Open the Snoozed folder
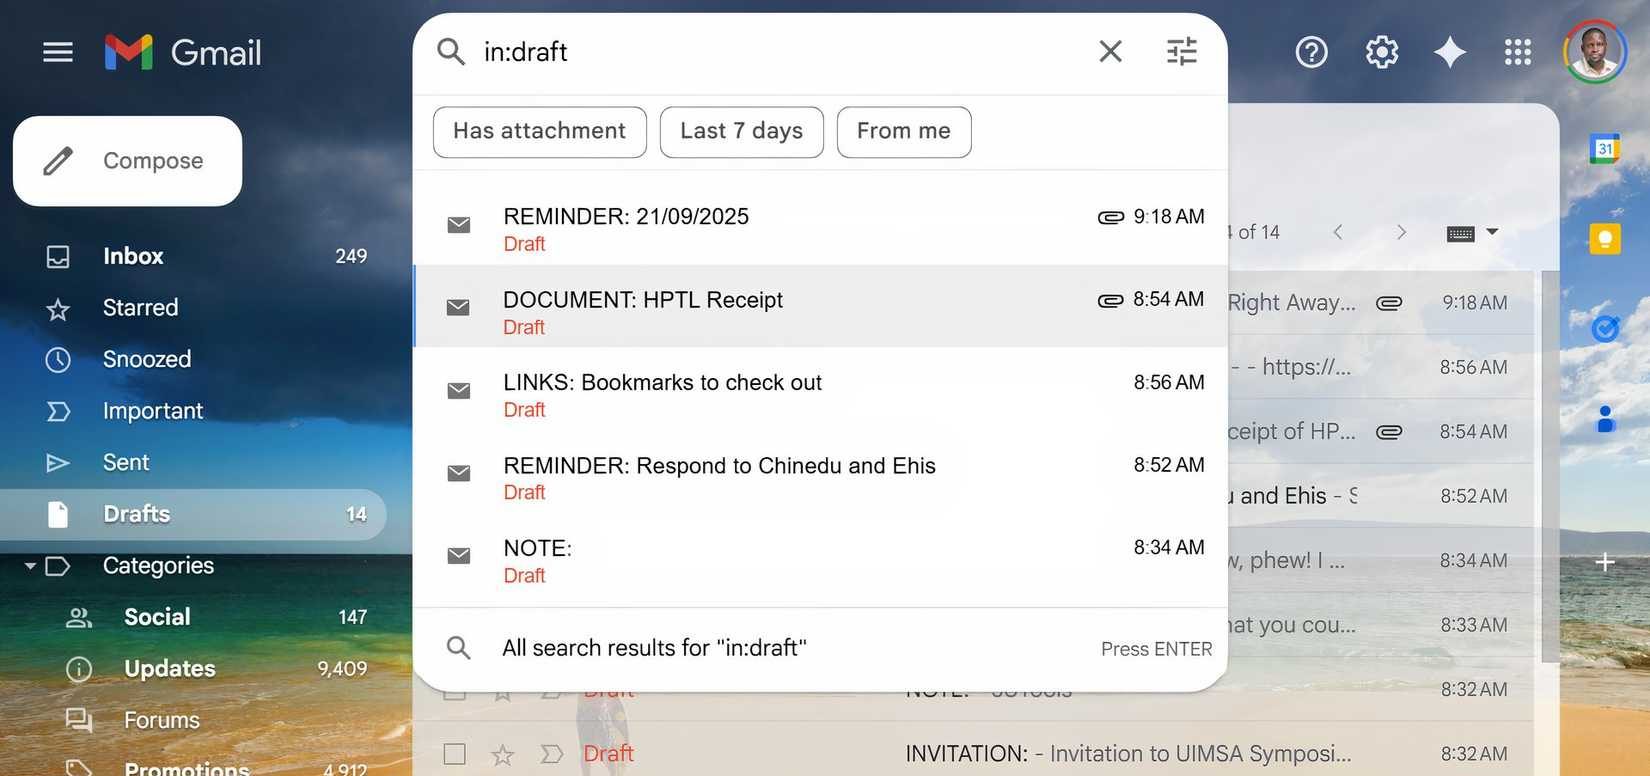The width and height of the screenshot is (1650, 776). pos(193,360)
